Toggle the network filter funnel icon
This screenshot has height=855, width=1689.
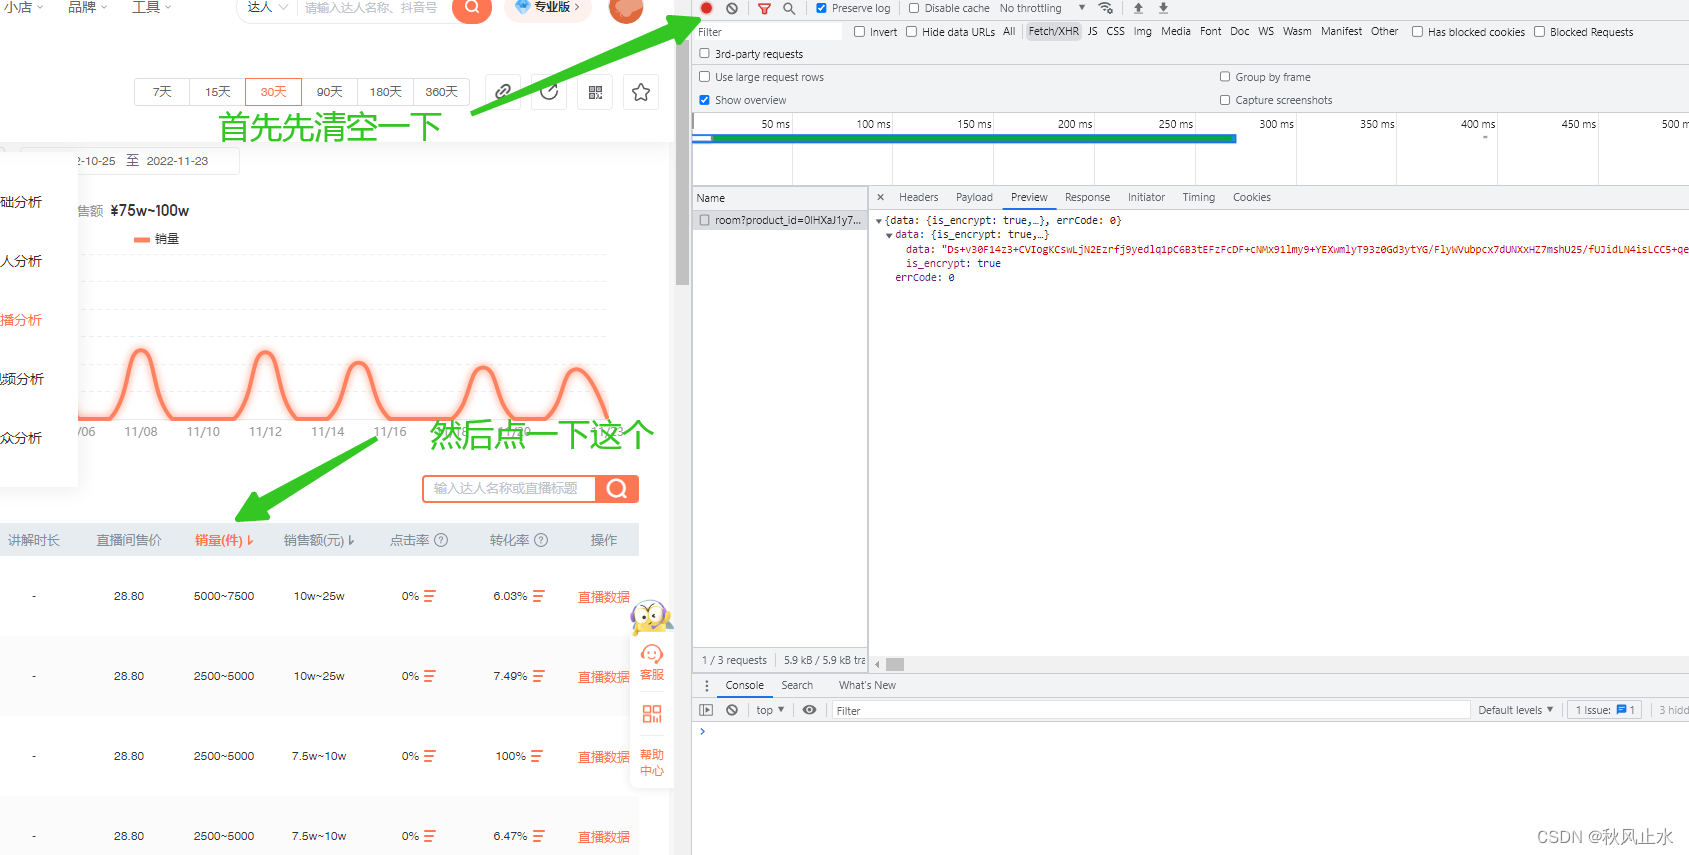(764, 8)
